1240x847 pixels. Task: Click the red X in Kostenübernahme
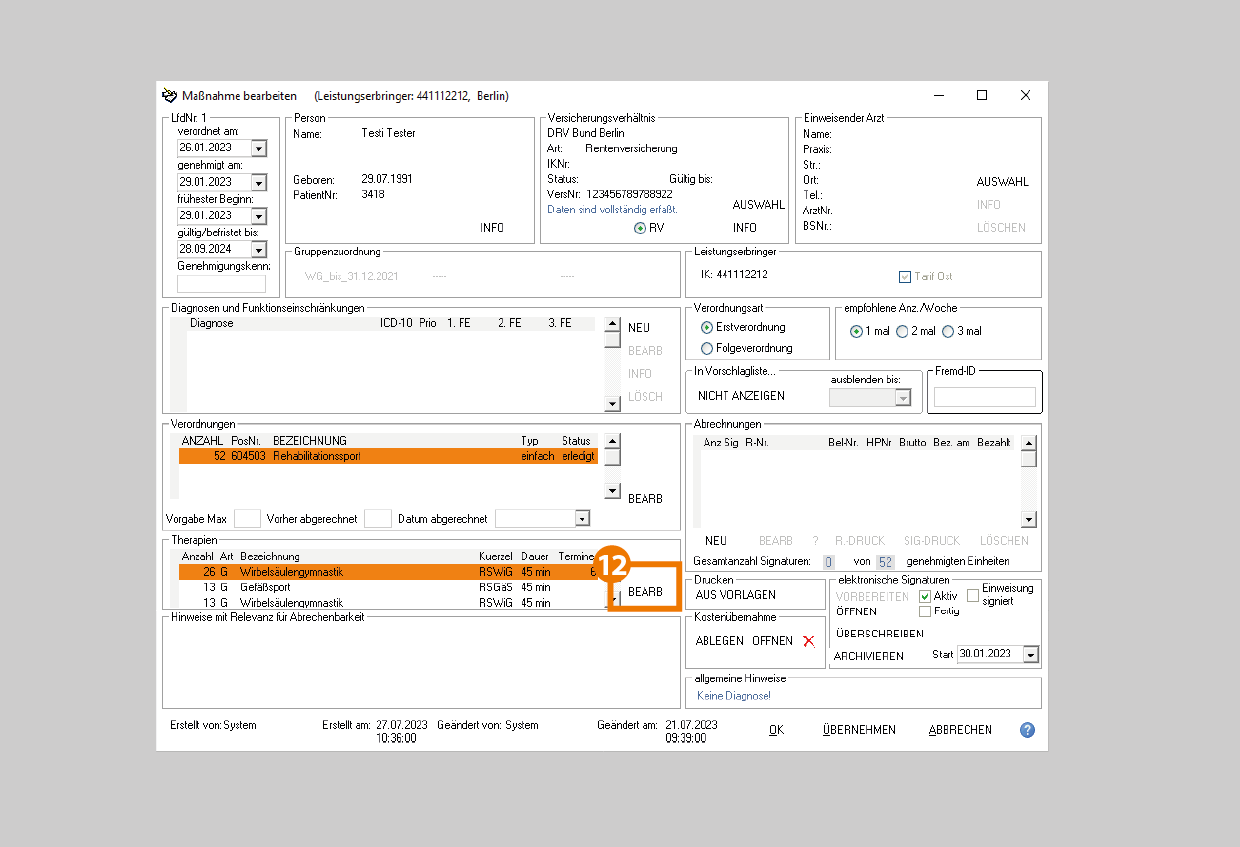(809, 641)
